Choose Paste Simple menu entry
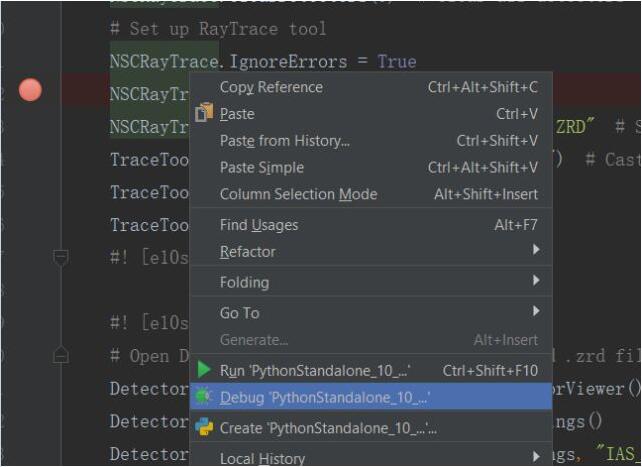Viewport: 642px width, 467px height. click(x=261, y=168)
